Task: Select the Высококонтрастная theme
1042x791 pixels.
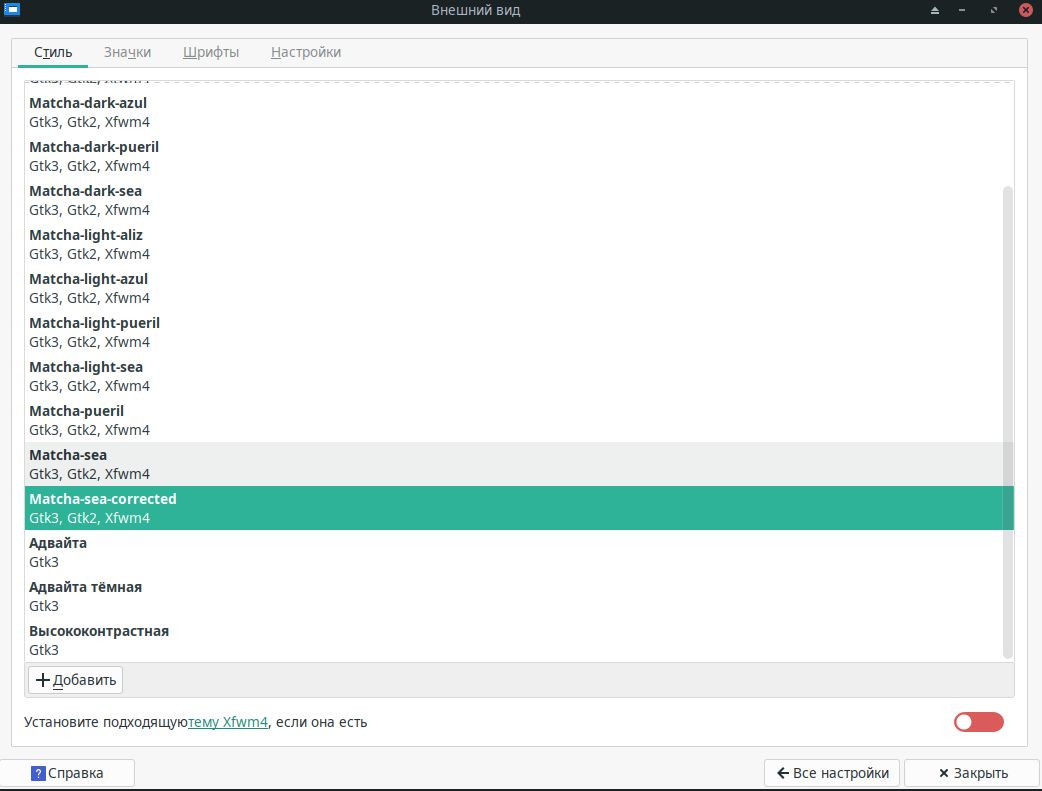Action: (x=98, y=640)
